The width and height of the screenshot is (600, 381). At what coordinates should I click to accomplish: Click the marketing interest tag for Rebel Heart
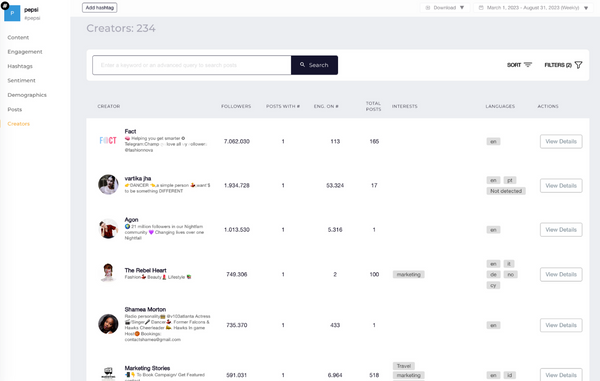(x=408, y=274)
